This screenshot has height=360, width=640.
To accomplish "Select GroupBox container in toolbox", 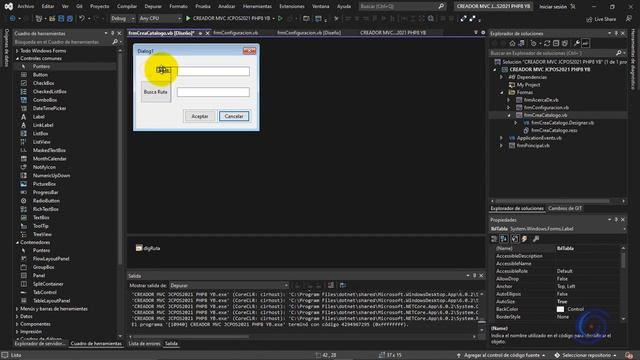I will tap(43, 267).
